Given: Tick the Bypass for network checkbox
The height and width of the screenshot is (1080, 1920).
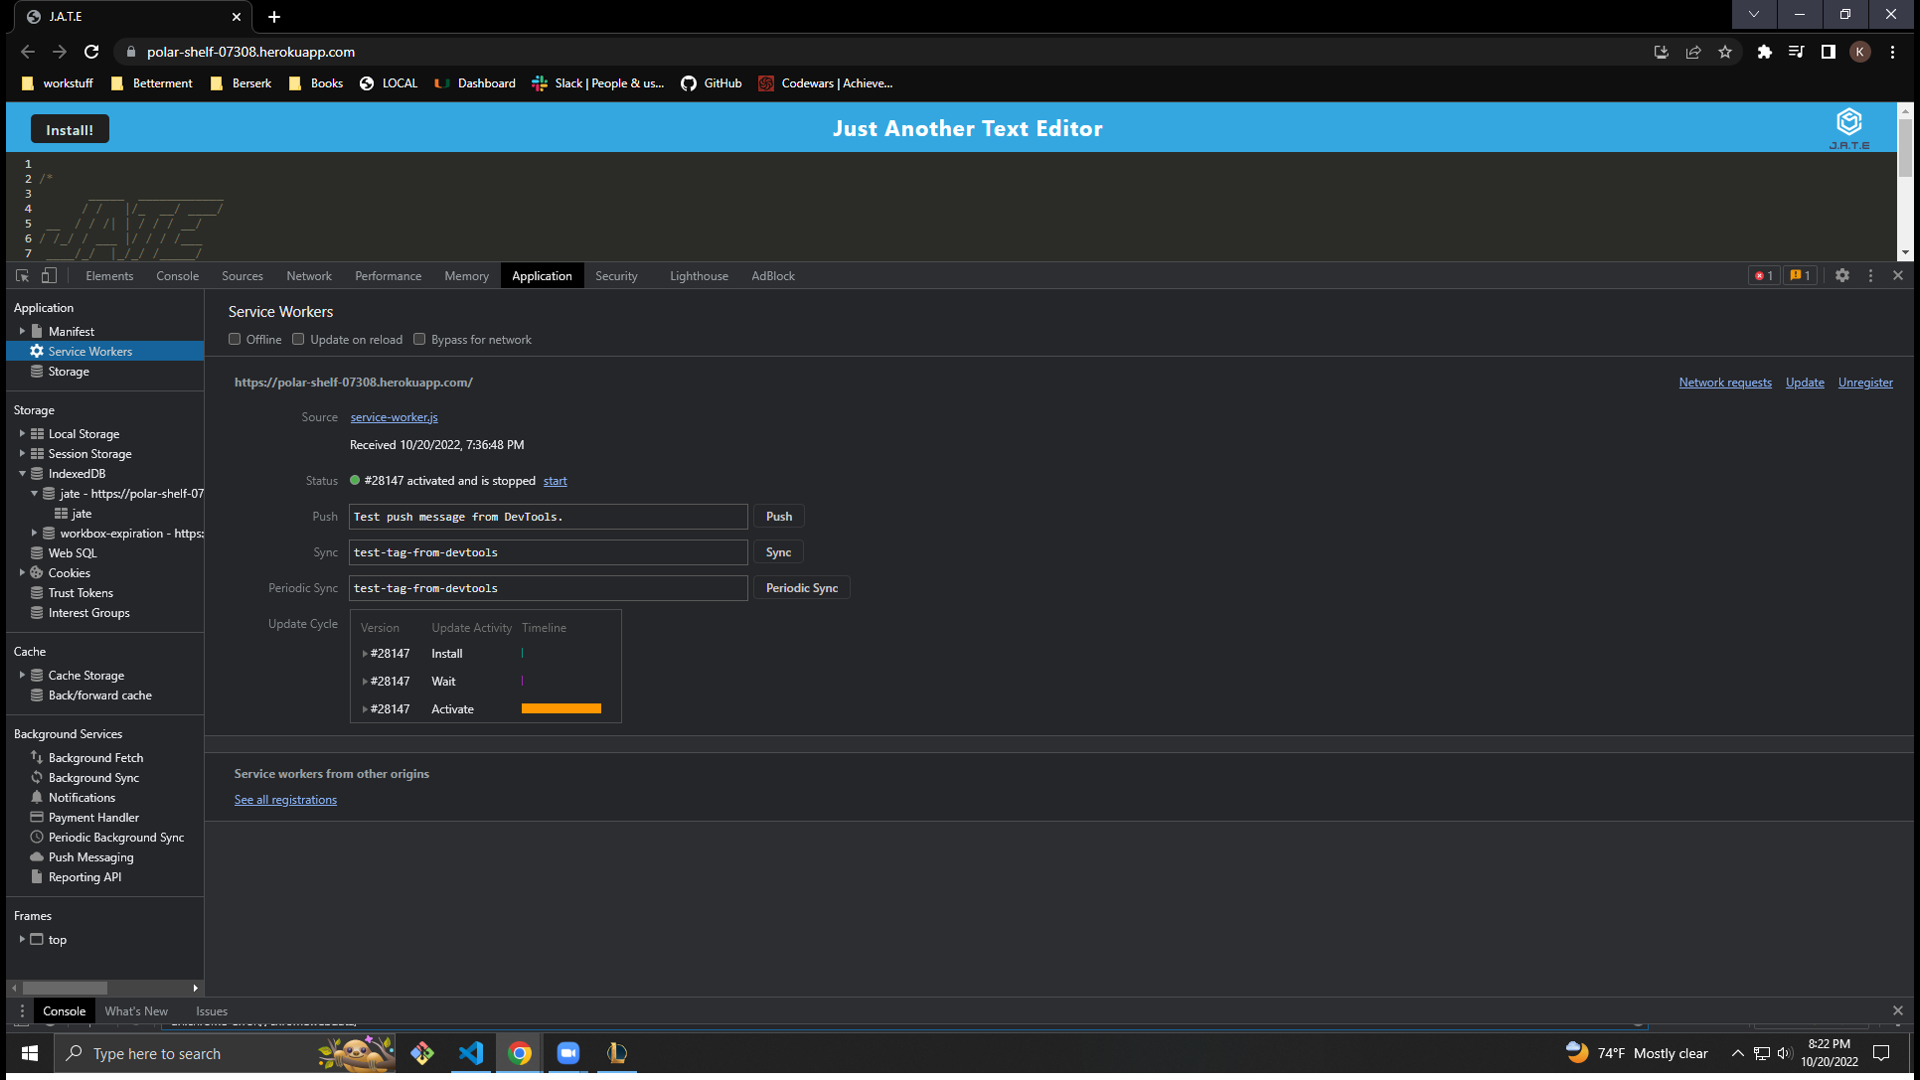Looking at the screenshot, I should tap(420, 339).
